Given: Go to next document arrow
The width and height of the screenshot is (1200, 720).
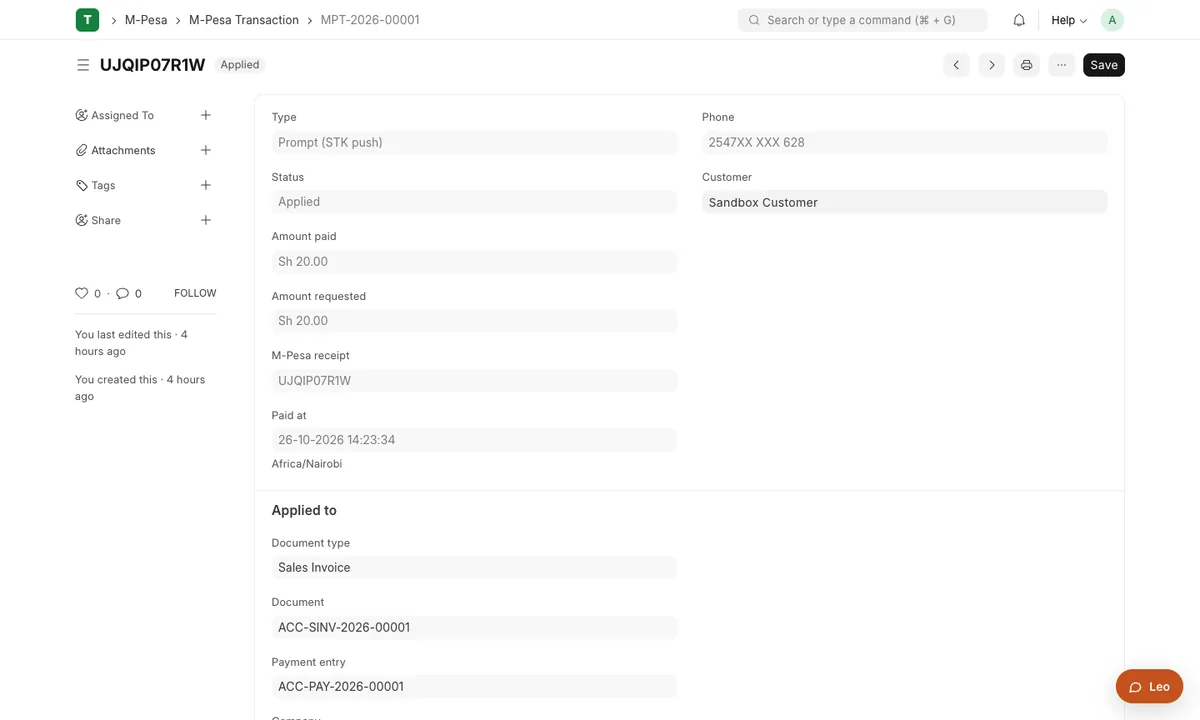Looking at the screenshot, I should (991, 65).
